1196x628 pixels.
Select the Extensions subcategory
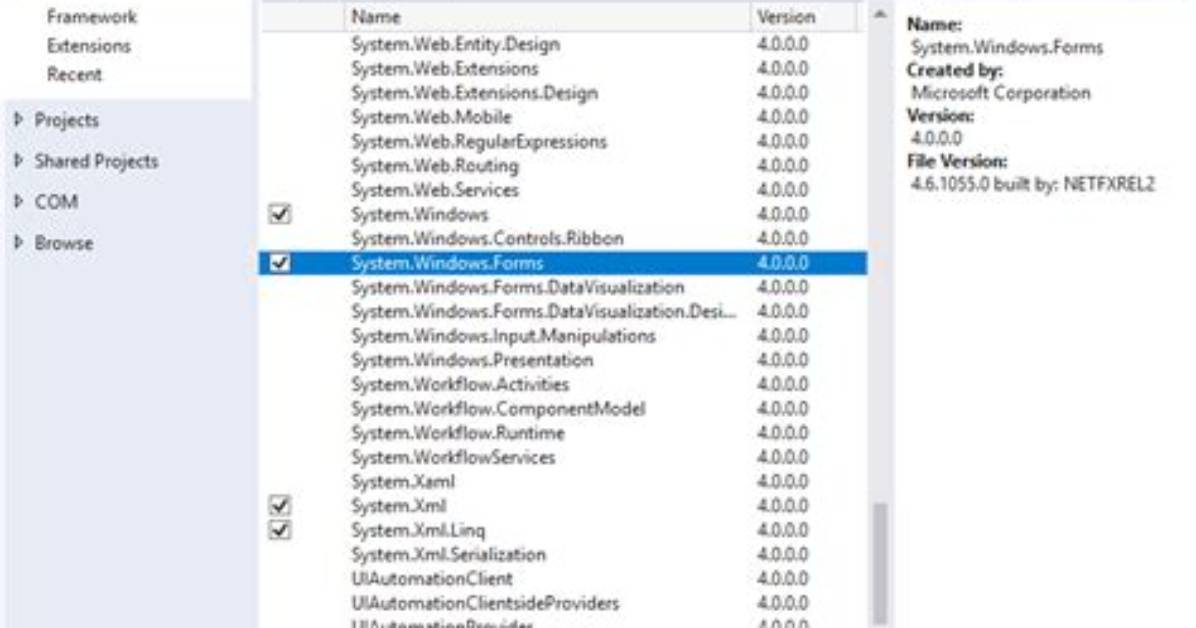[88, 46]
